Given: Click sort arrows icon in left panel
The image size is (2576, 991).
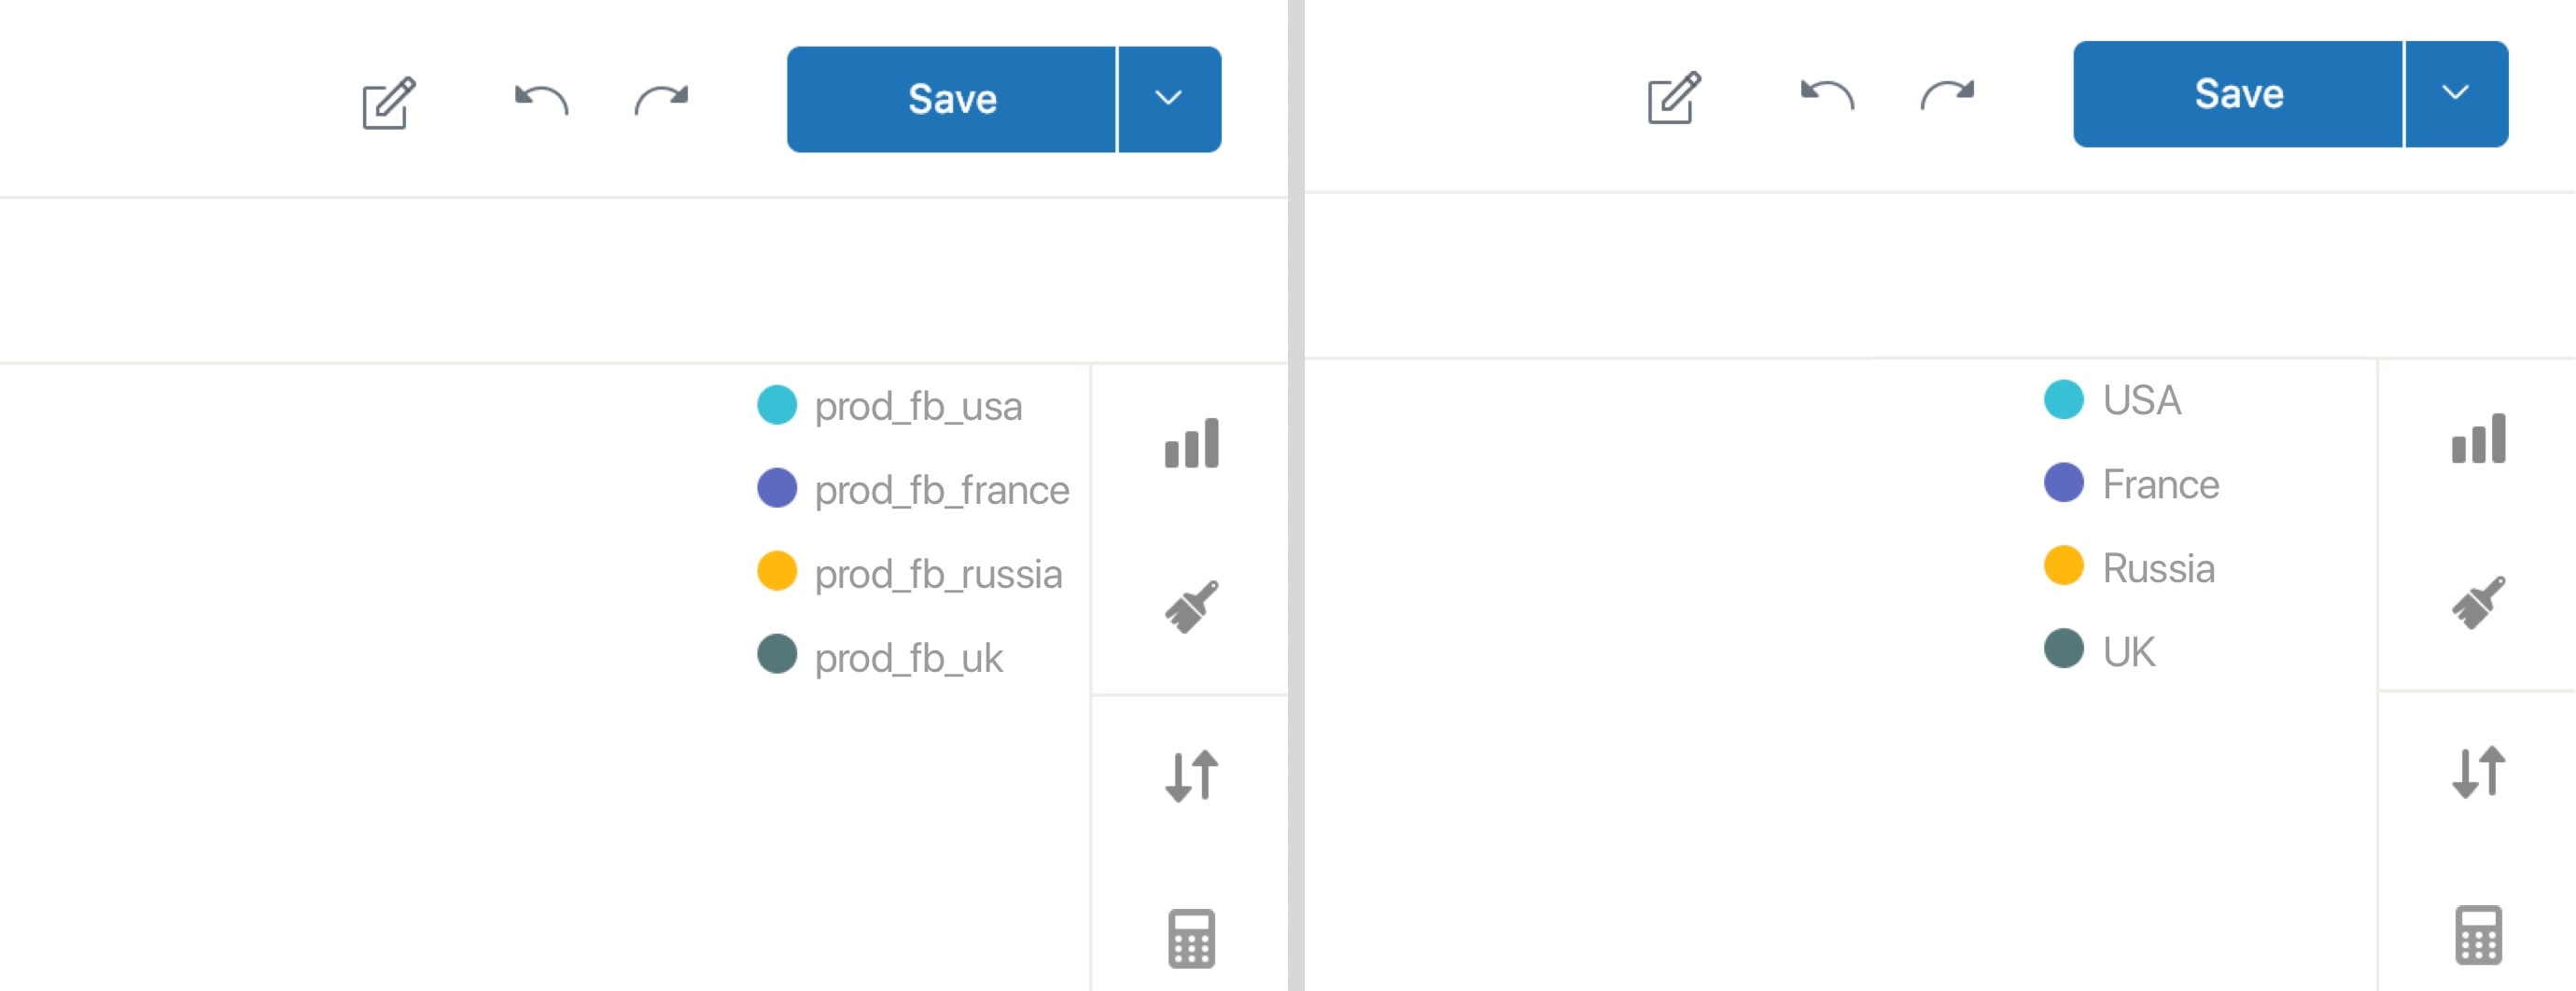Looking at the screenshot, I should click(x=1191, y=775).
